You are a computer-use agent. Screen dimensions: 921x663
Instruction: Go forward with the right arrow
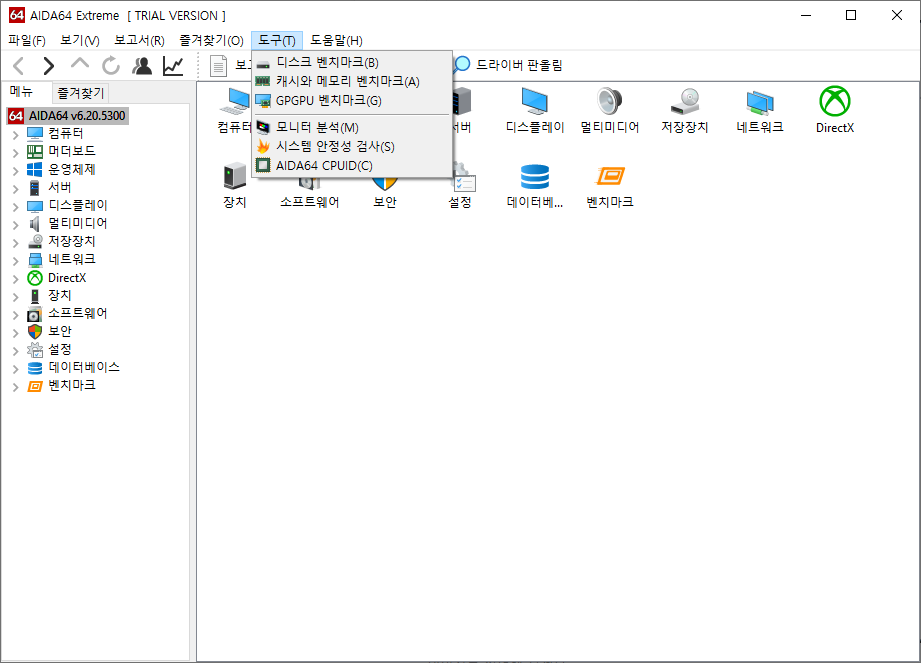(49, 66)
